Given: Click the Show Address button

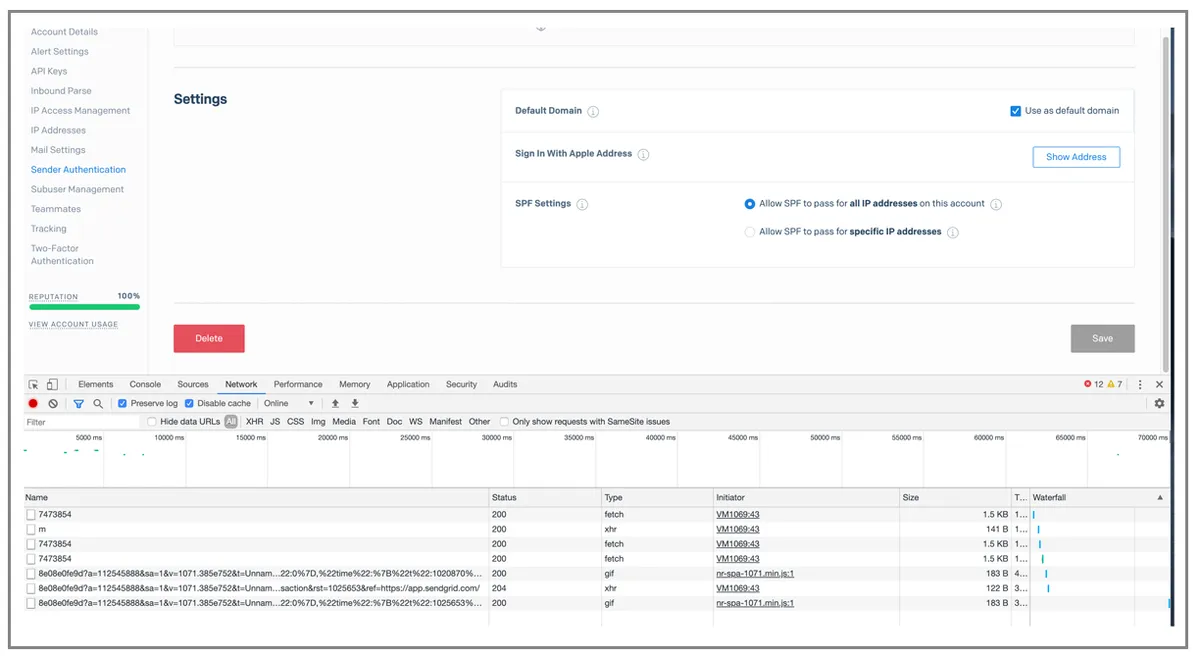Looking at the screenshot, I should [1076, 157].
